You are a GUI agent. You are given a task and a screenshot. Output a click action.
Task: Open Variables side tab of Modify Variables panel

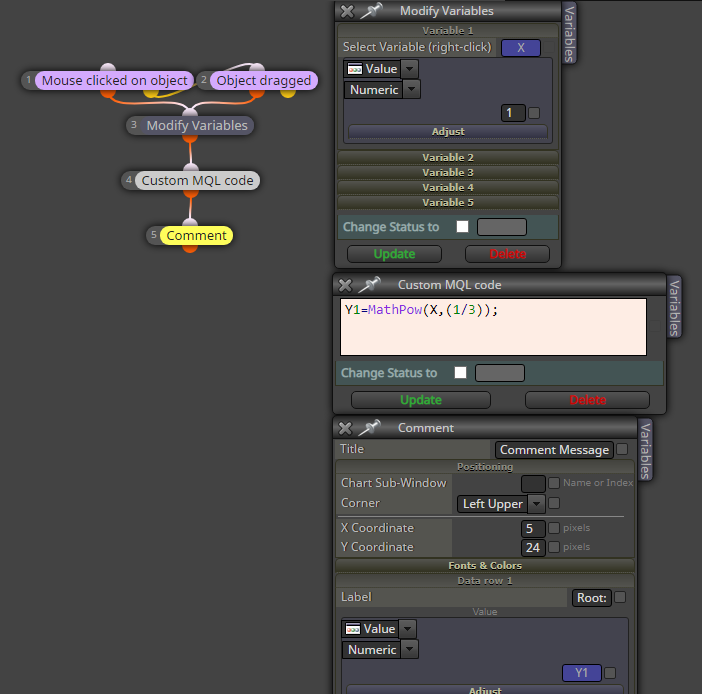(569, 34)
